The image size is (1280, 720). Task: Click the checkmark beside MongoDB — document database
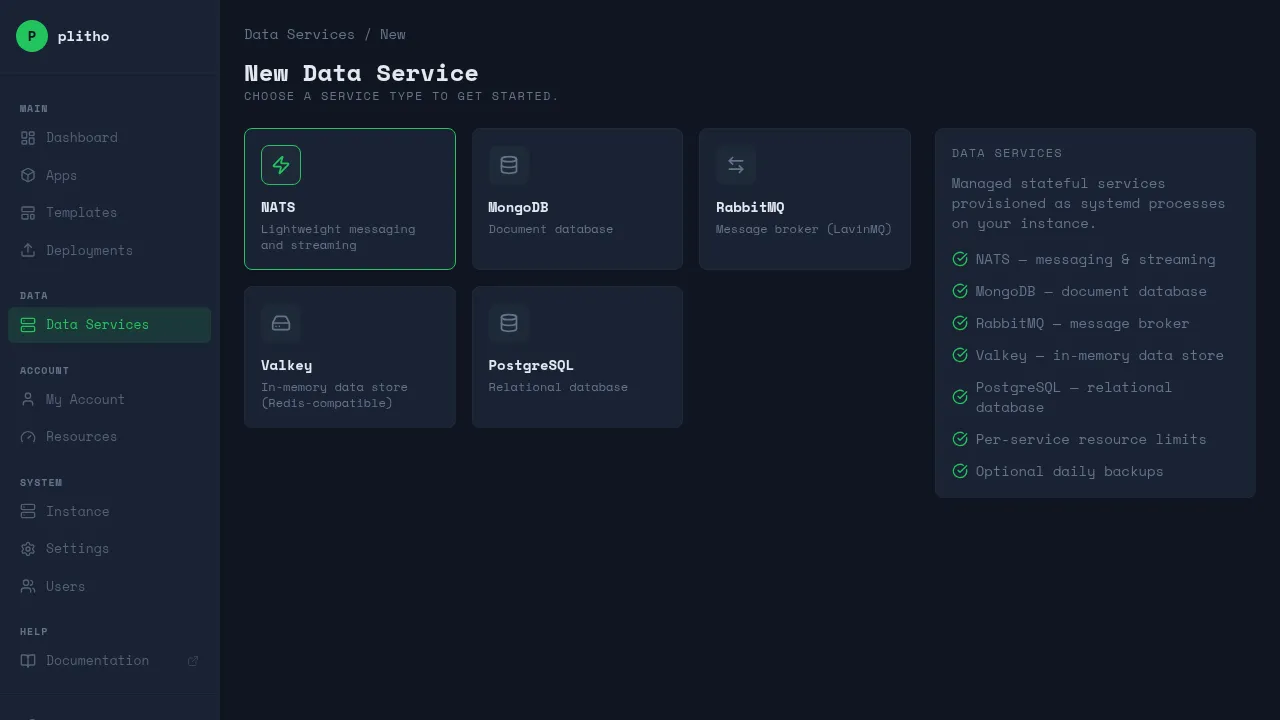(x=960, y=291)
